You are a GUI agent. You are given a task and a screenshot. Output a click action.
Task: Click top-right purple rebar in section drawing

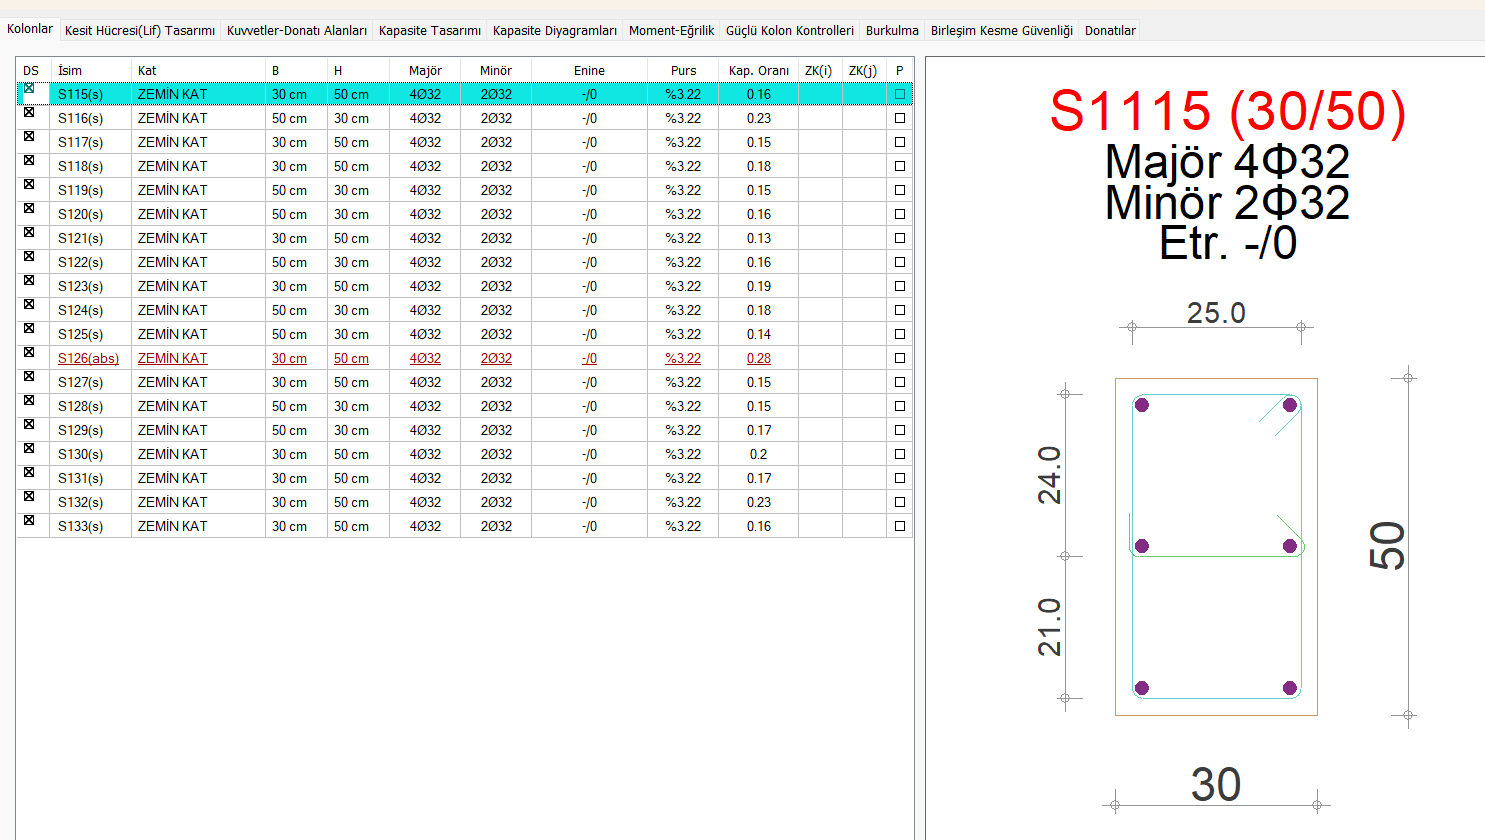point(1290,405)
